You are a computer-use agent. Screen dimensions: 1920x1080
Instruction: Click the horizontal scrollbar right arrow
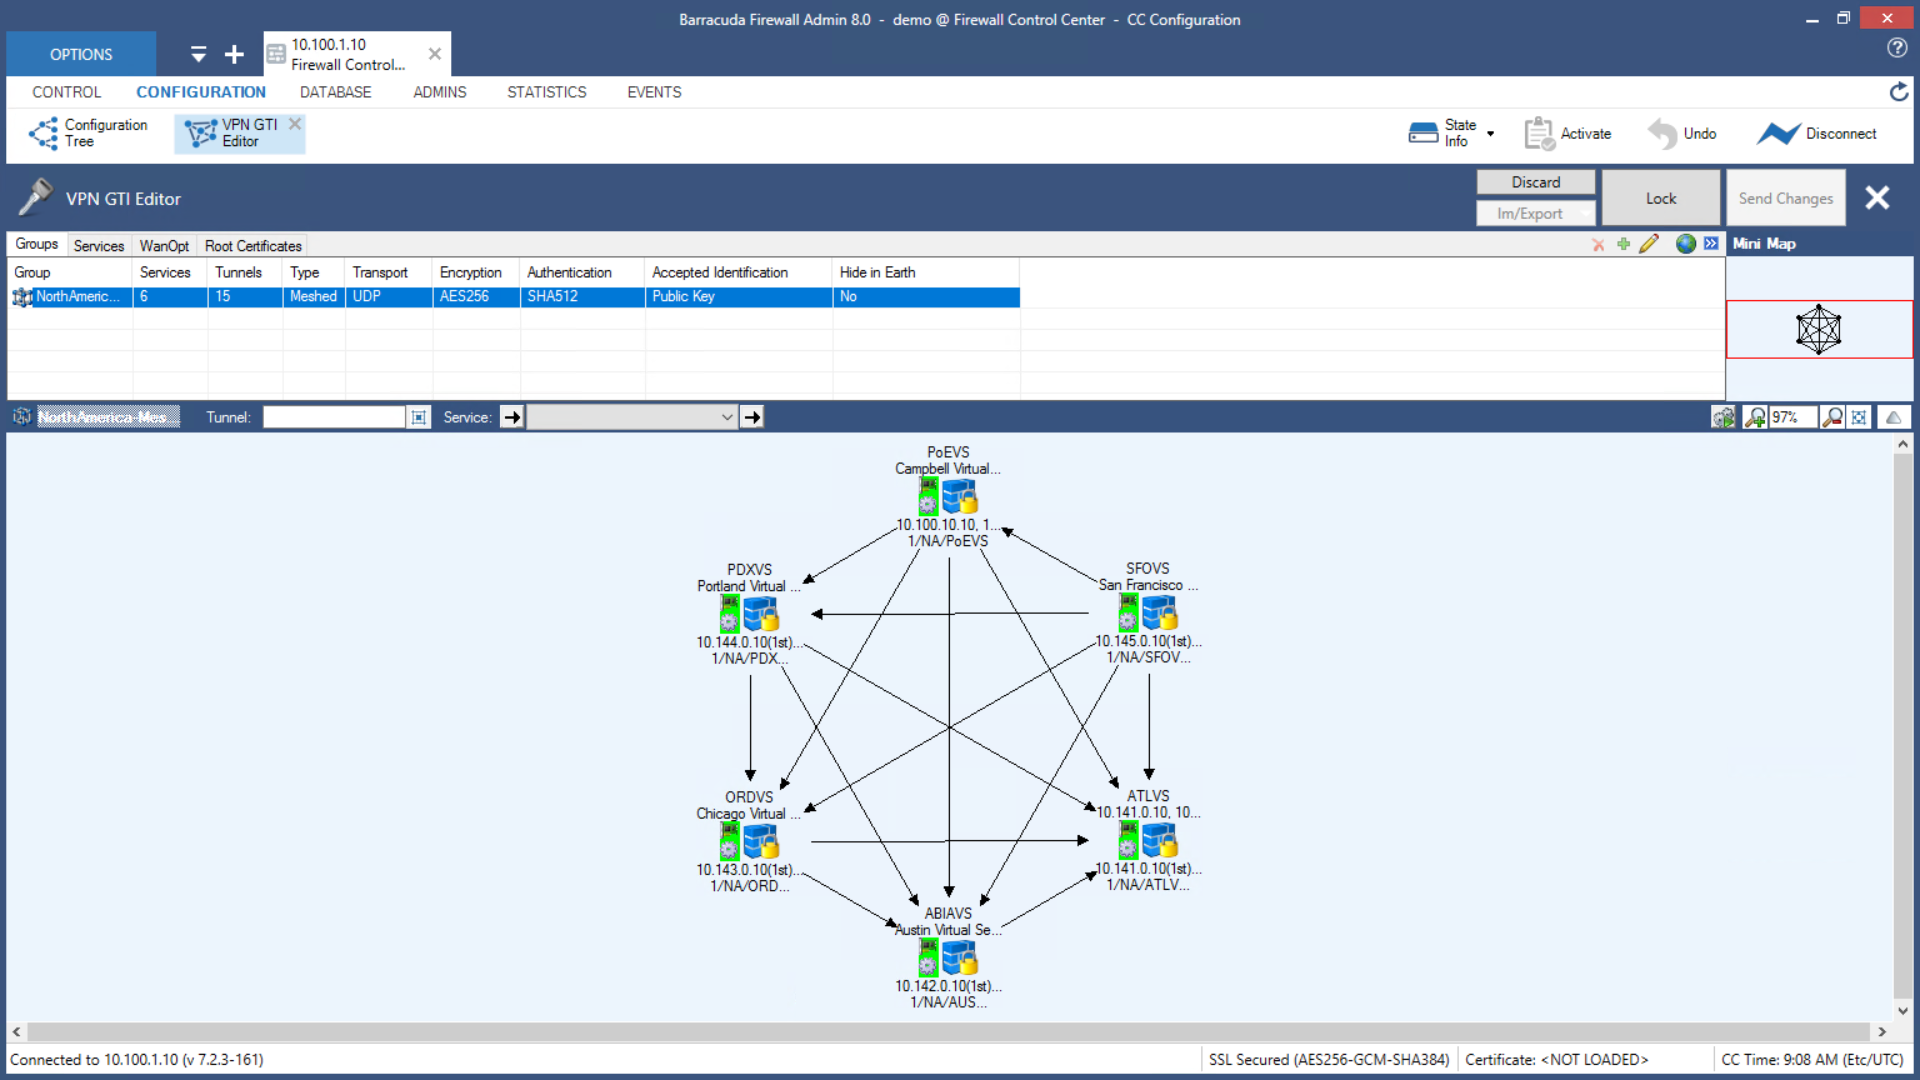1881,1031
